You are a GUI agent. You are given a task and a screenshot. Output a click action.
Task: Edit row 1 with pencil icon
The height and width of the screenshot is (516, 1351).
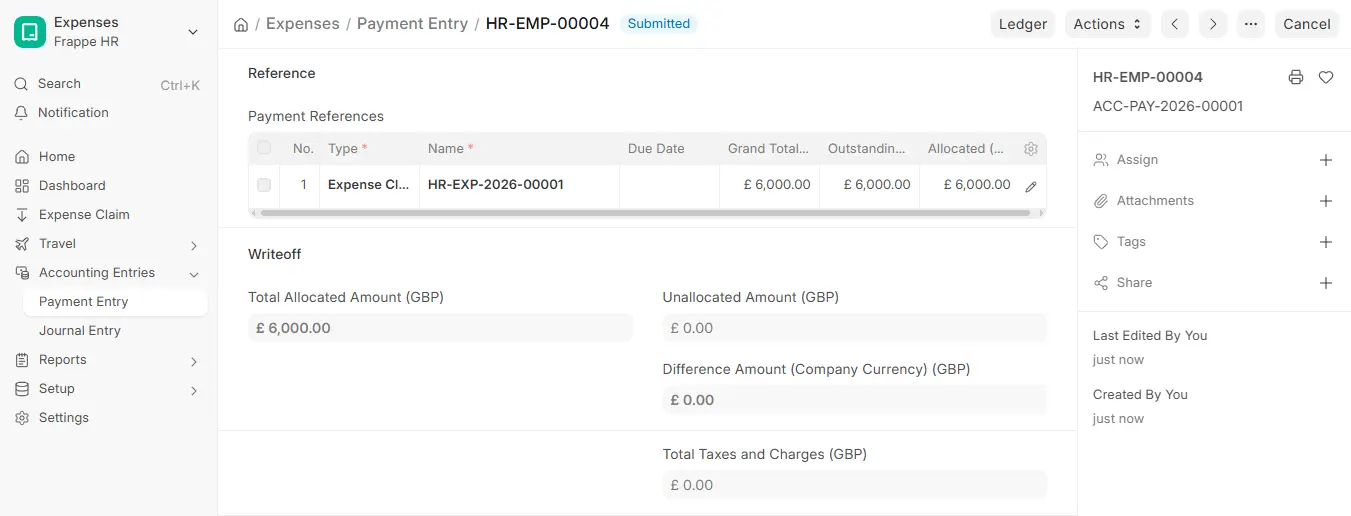(x=1031, y=187)
